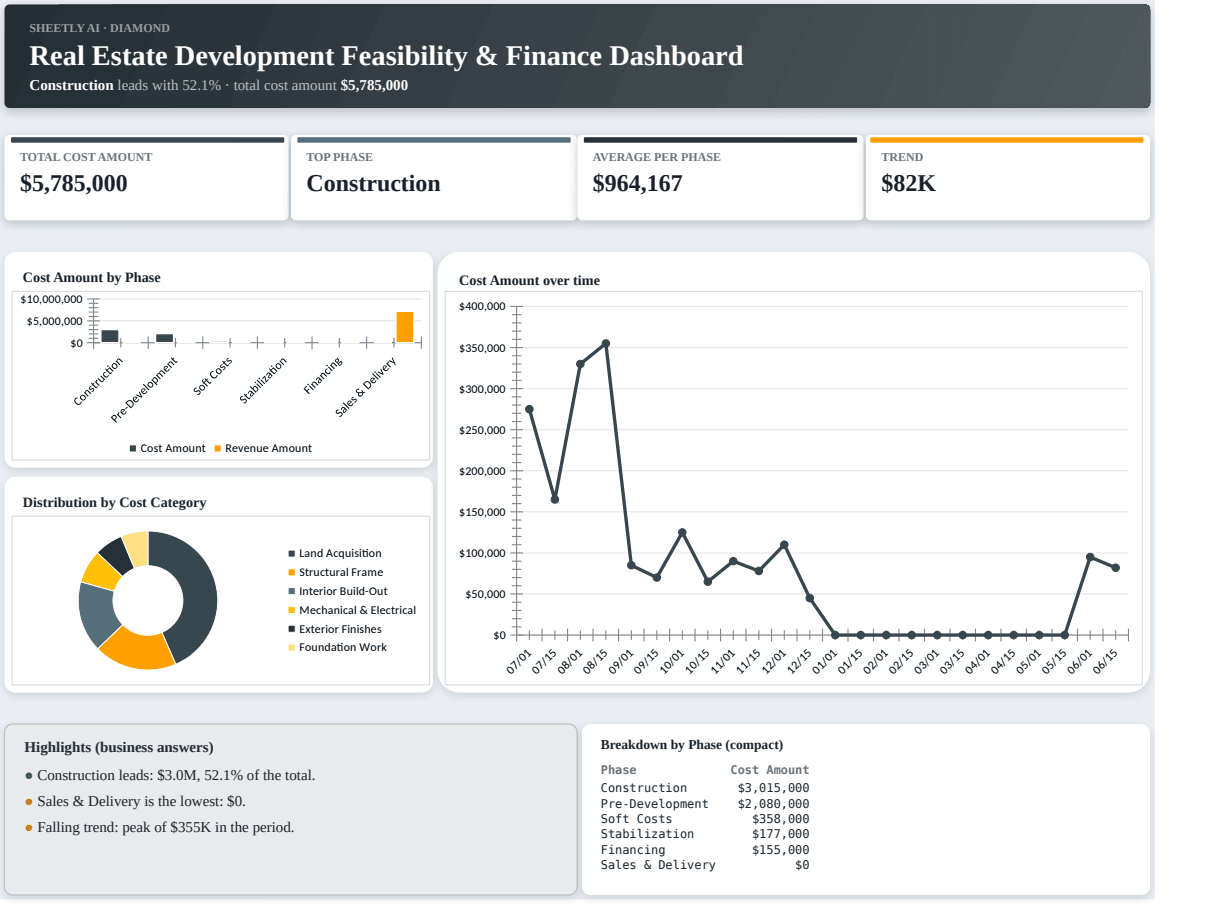Click the $10,000,000 y-axis label
The height and width of the screenshot is (922, 1227).
click(52, 299)
